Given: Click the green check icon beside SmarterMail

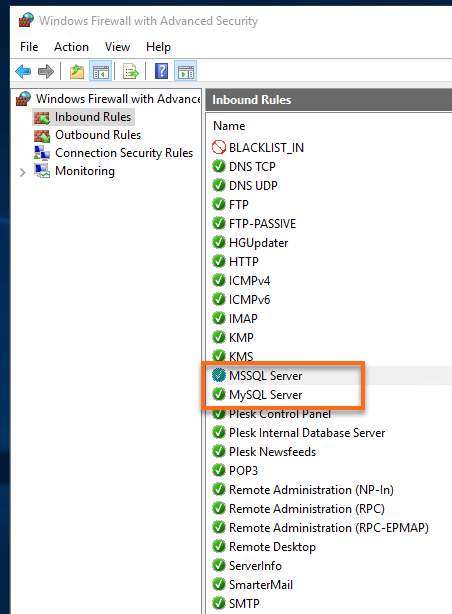Looking at the screenshot, I should 219,584.
